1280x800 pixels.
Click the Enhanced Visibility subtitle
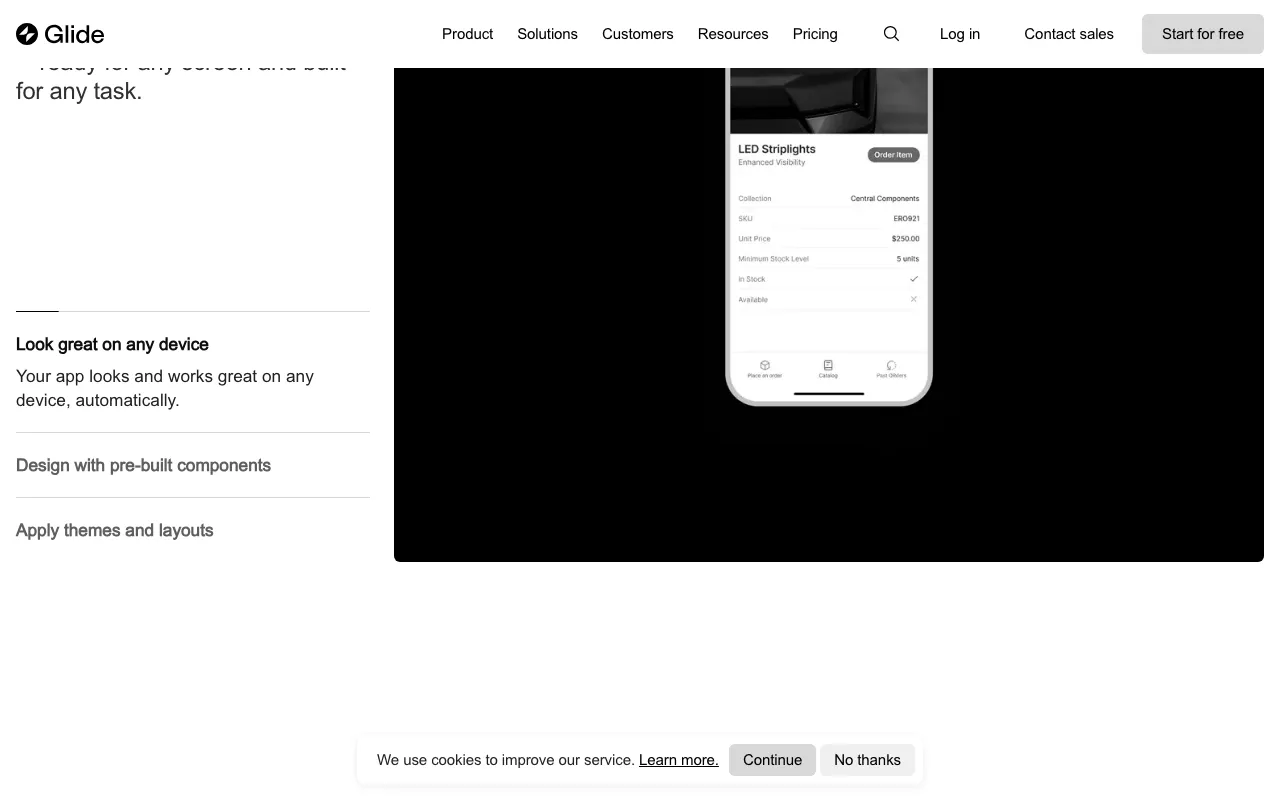point(772,162)
